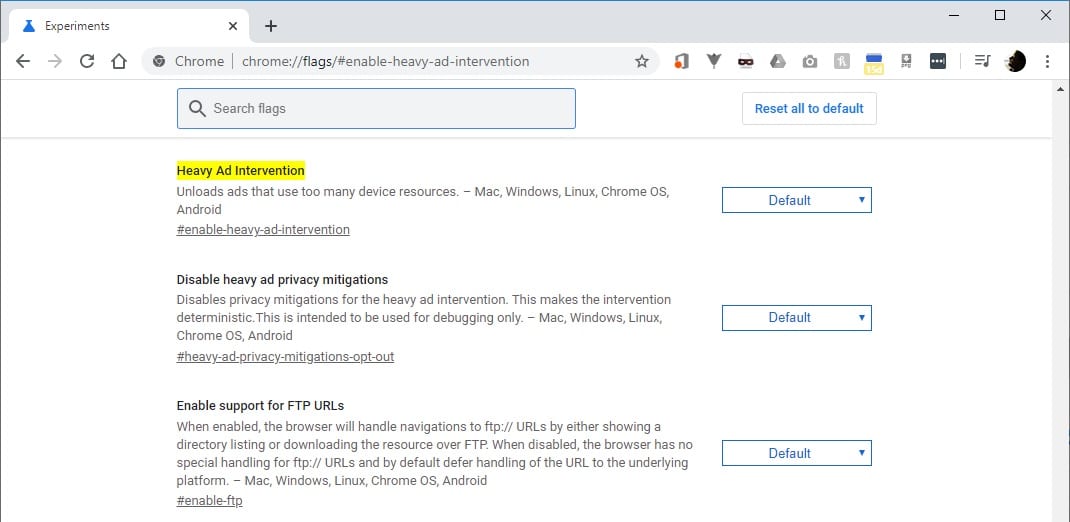Screen dimensions: 1070x522
Task: Select the Experiments tab
Action: (x=125, y=26)
